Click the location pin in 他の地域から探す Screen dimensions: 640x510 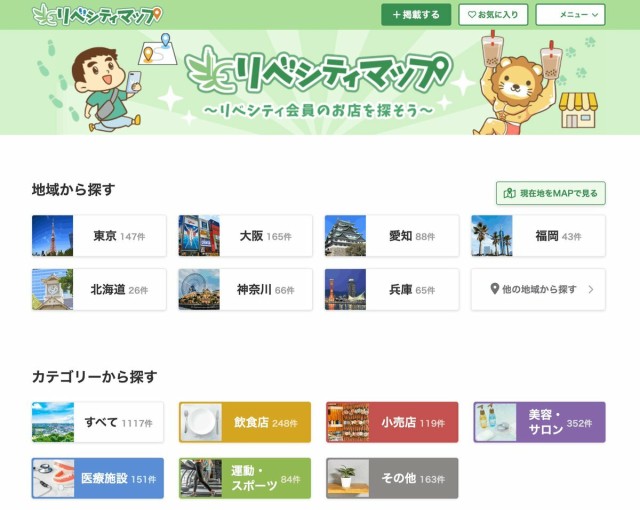click(x=494, y=289)
